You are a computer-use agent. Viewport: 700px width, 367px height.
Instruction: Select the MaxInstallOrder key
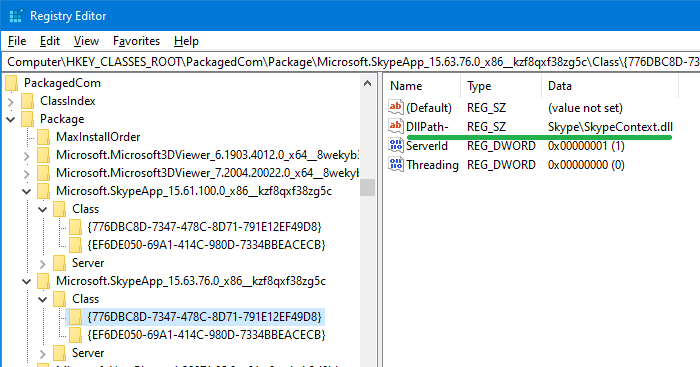pyautogui.click(x=98, y=137)
